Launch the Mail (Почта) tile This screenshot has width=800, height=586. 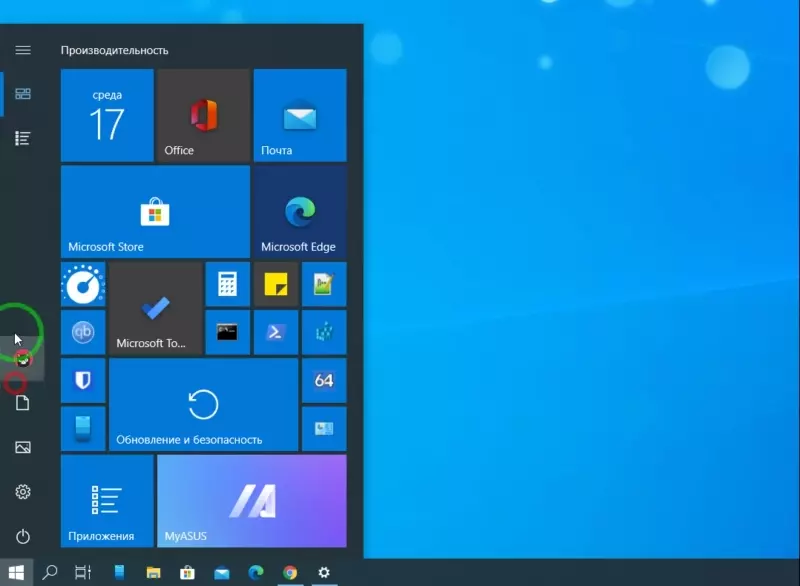coord(299,115)
